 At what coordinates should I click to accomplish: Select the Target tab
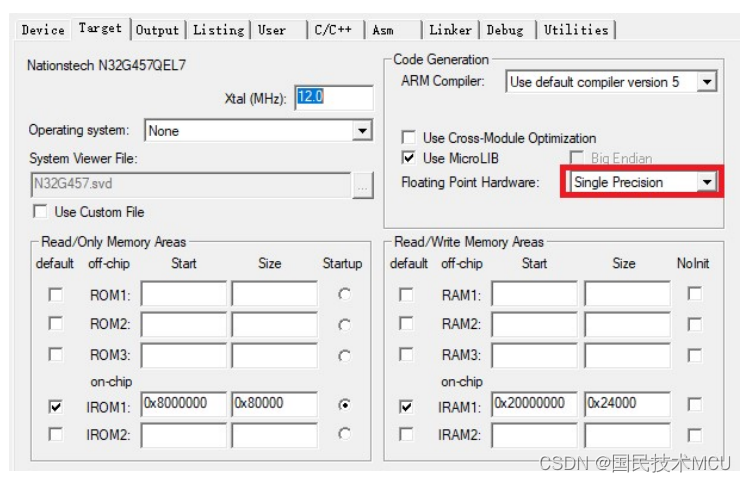coord(100,29)
